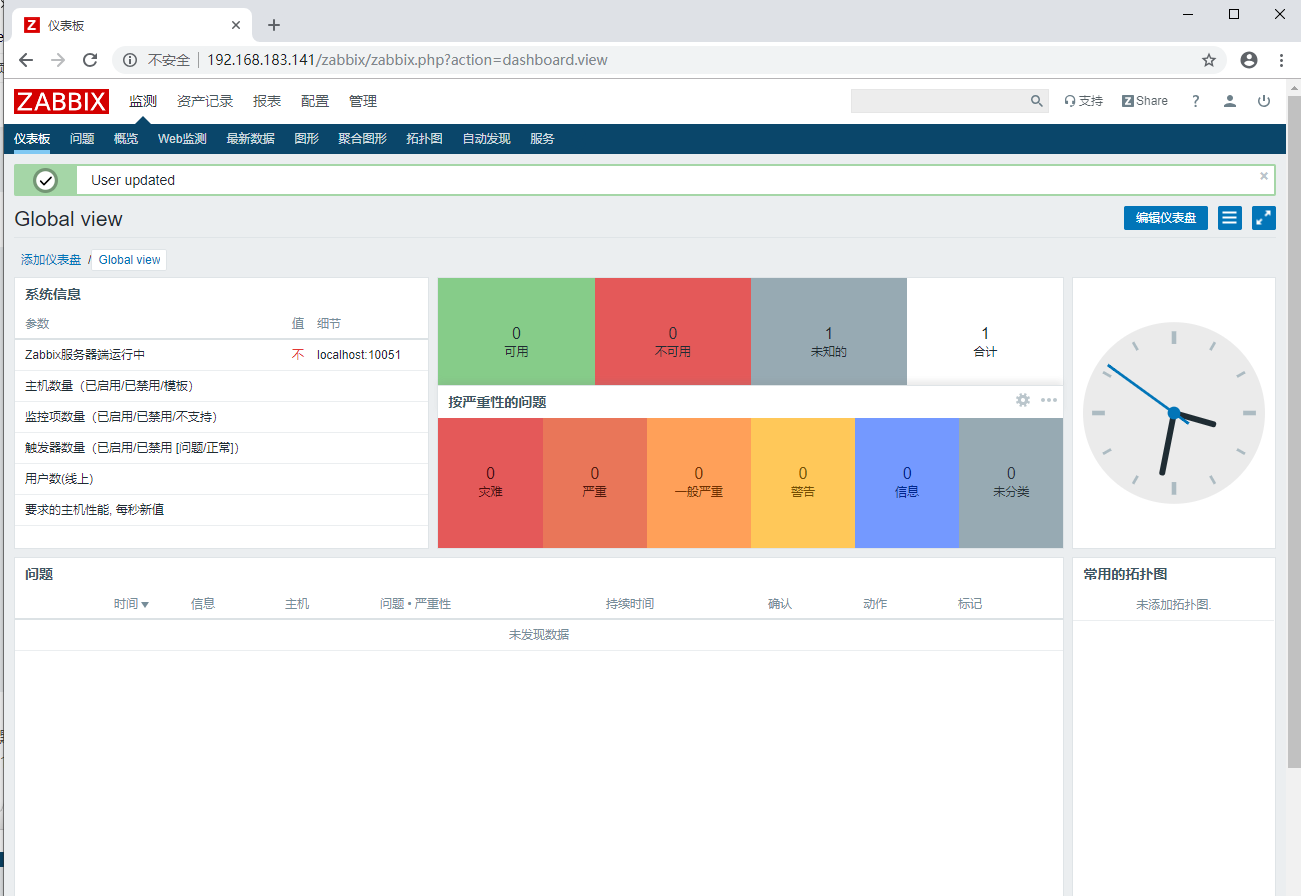1301x896 pixels.
Task: Open the 拓扑图 submenu item
Action: coord(424,139)
